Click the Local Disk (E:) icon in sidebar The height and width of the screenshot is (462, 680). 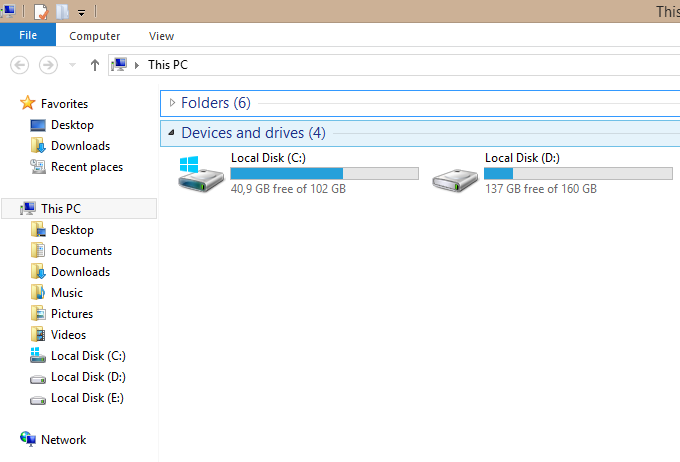point(38,400)
